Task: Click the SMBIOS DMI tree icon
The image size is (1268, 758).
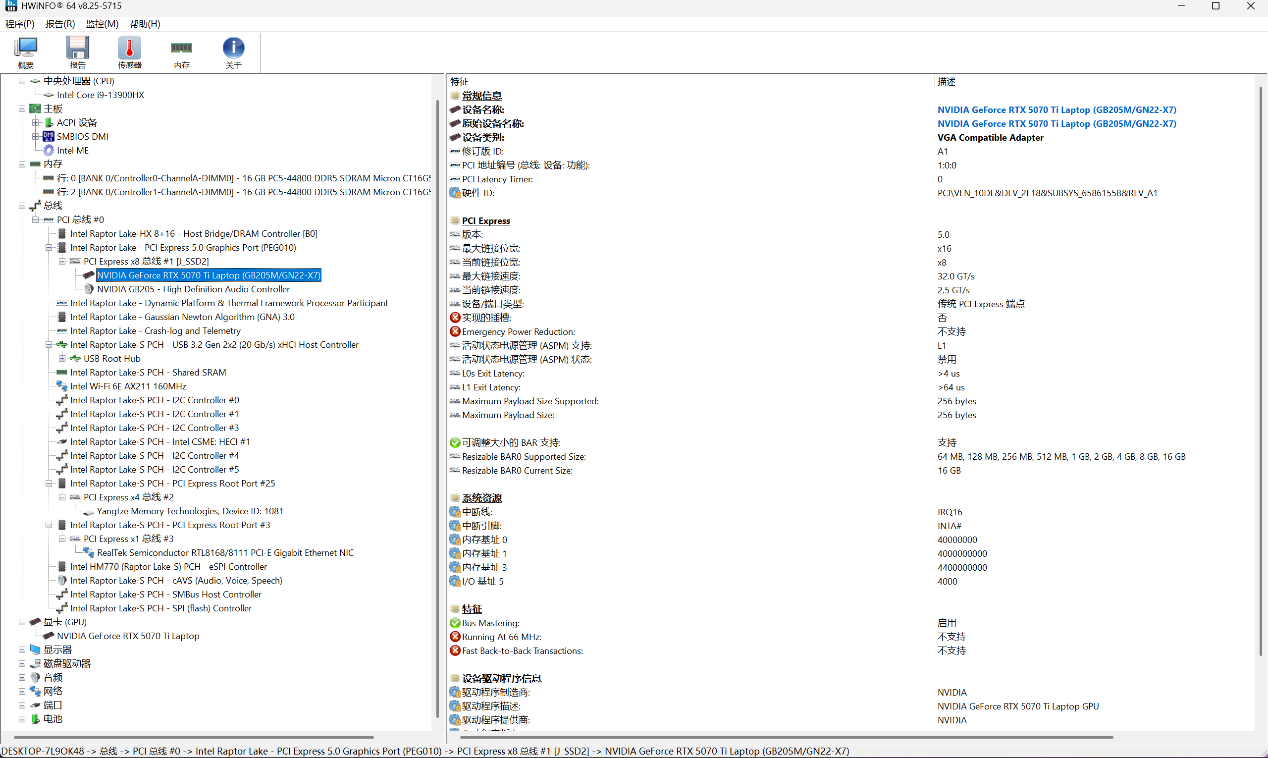Action: (48, 137)
